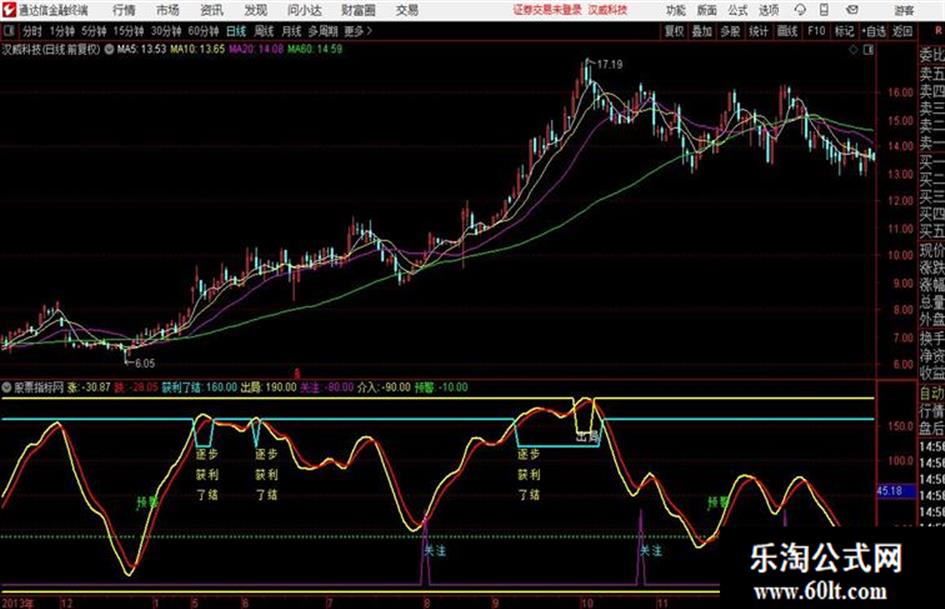This screenshot has height=609, width=945.
Task: Click the 叠加 toolbar button
Action: coord(702,31)
